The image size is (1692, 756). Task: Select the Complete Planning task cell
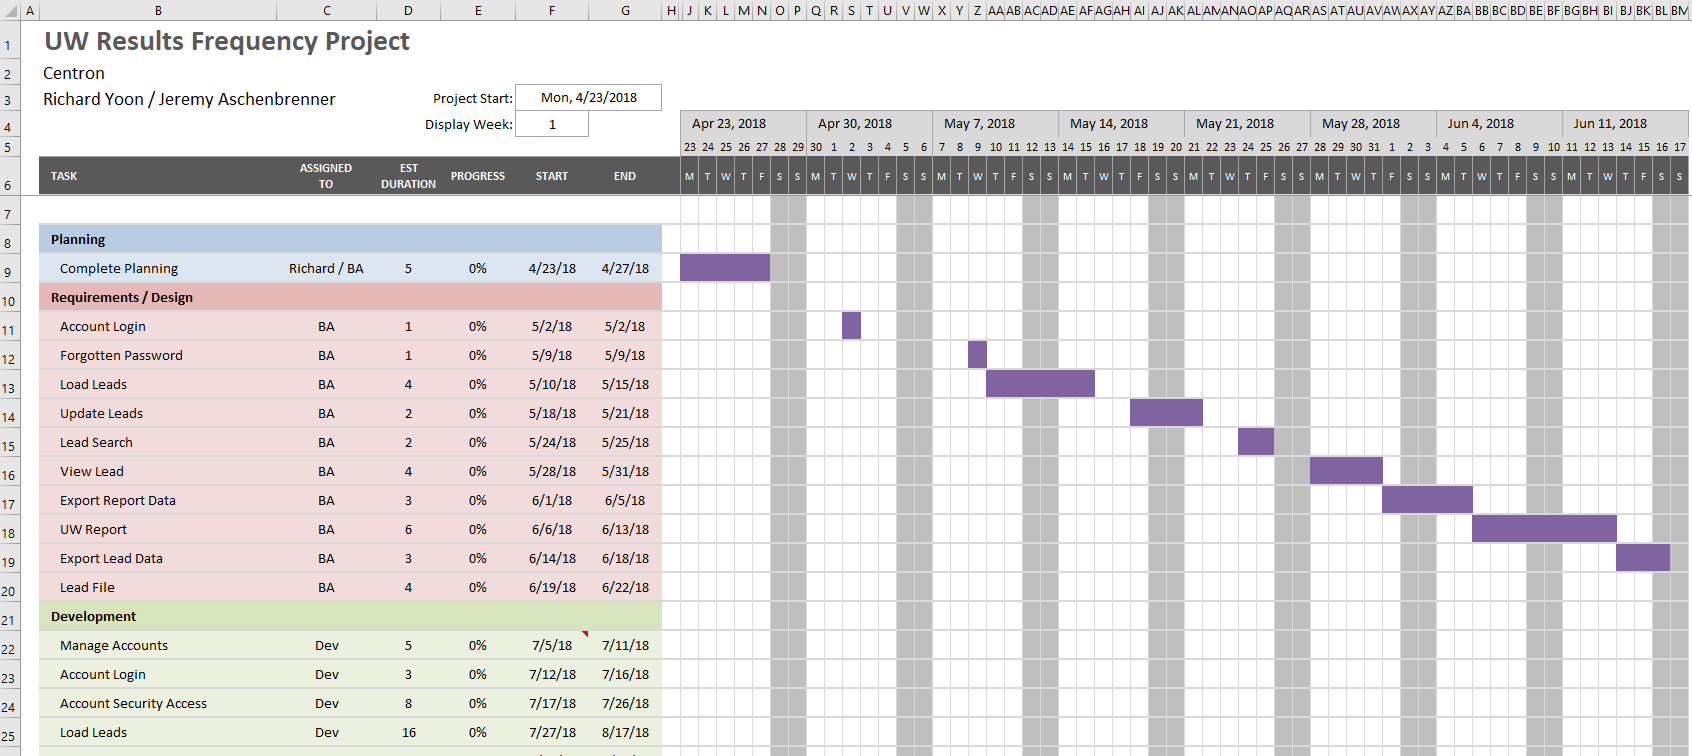pos(158,268)
